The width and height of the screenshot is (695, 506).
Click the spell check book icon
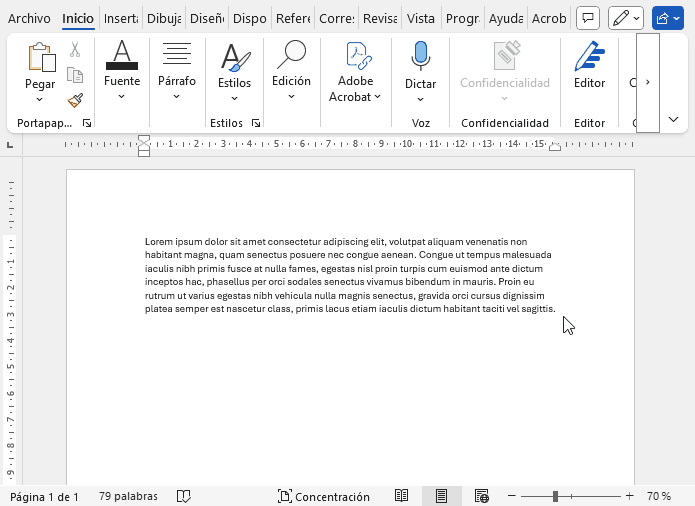(x=184, y=497)
